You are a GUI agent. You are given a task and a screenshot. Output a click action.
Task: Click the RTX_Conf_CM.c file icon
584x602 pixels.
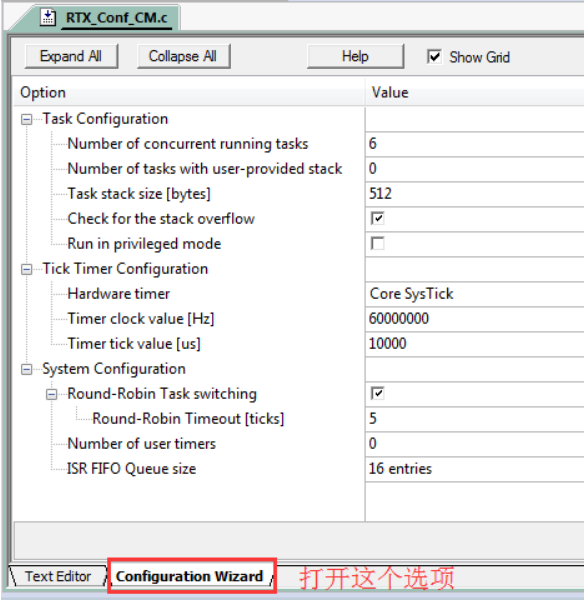point(48,17)
